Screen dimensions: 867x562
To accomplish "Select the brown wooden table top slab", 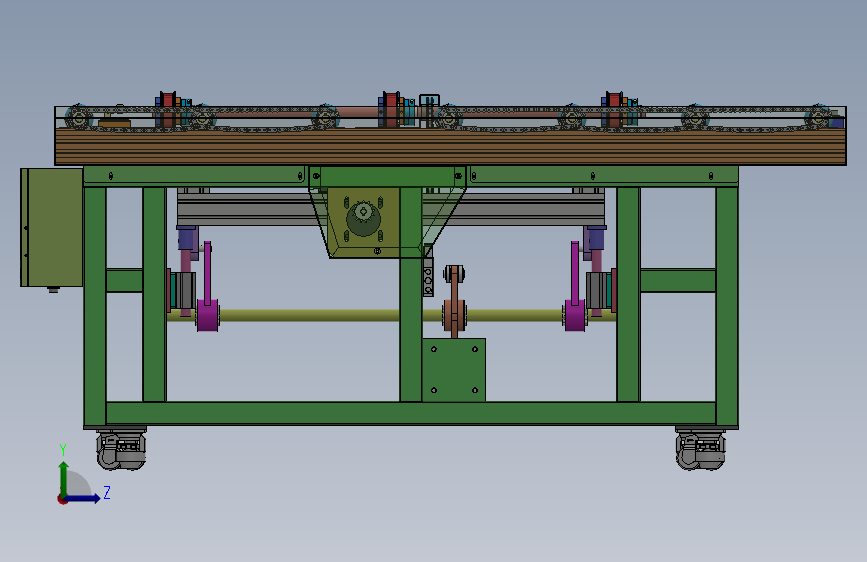I will point(450,146).
